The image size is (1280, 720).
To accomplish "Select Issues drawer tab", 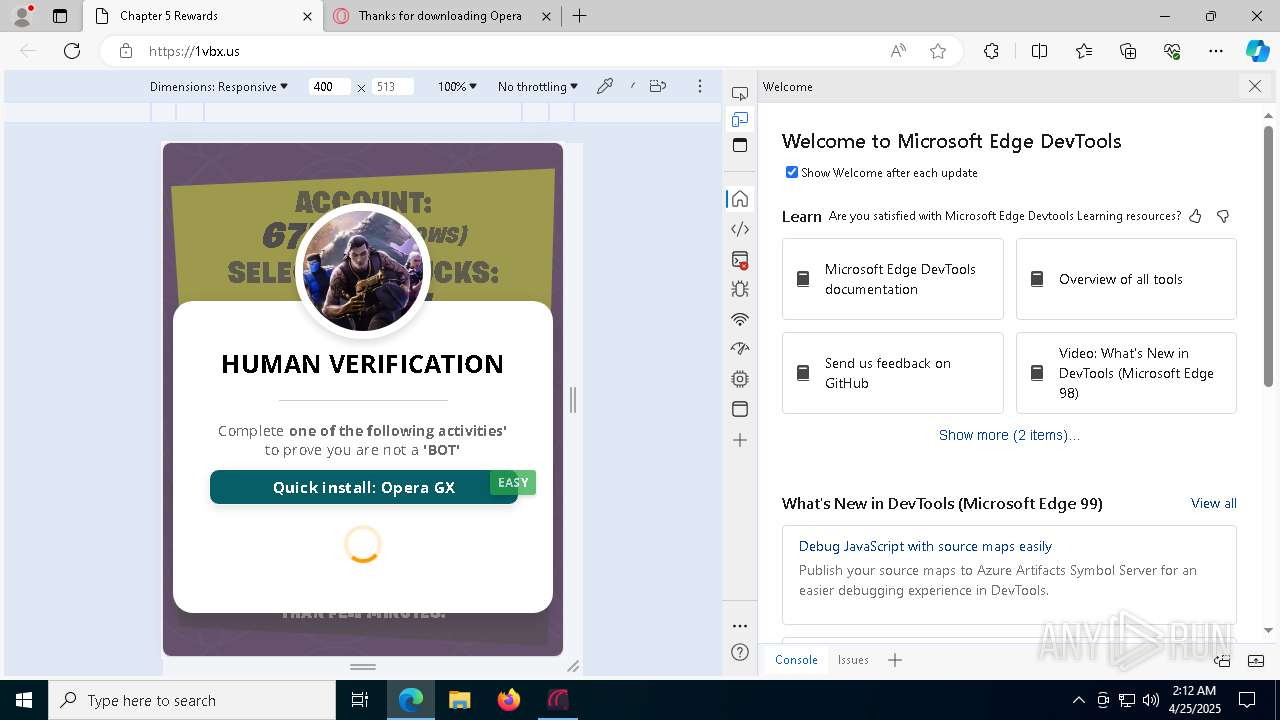I will [853, 660].
